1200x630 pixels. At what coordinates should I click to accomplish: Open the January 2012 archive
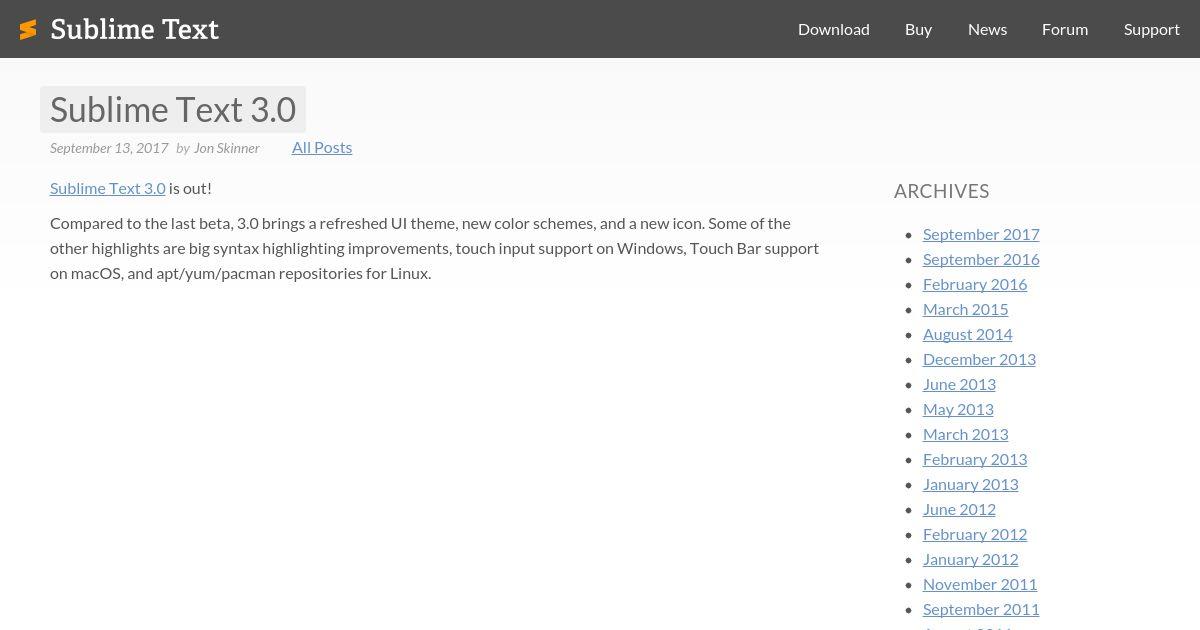pos(970,559)
